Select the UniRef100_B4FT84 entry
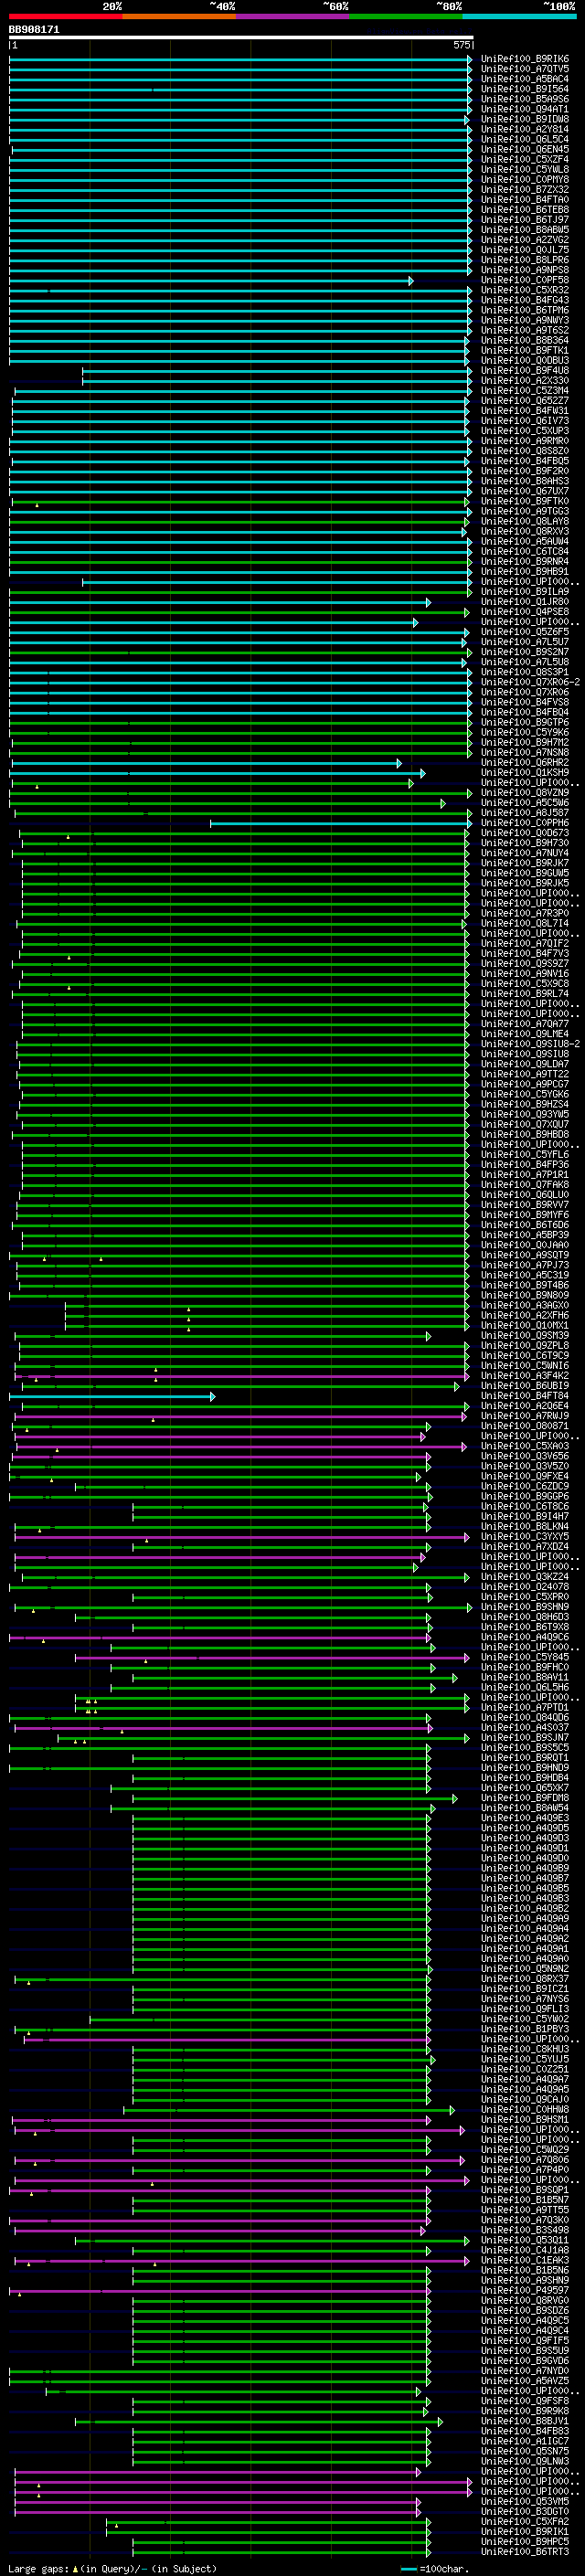The image size is (585, 2576). pyautogui.click(x=525, y=1396)
